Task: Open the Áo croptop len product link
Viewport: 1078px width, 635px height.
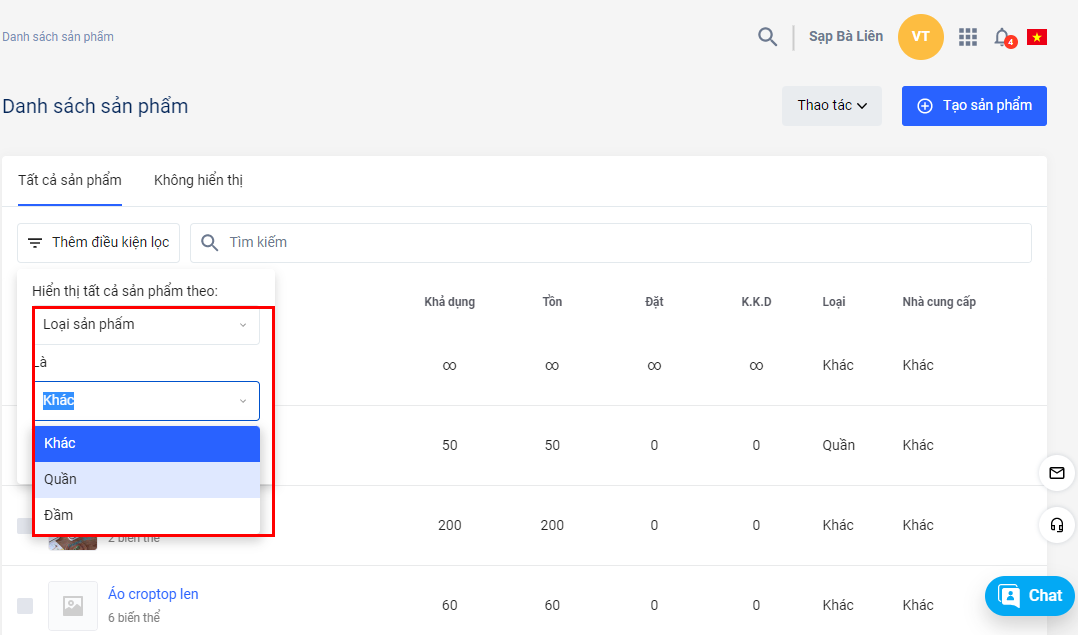Action: [x=153, y=594]
